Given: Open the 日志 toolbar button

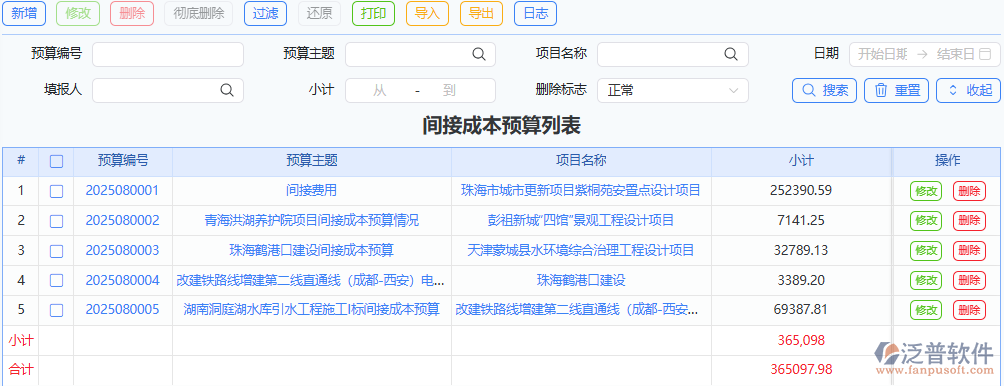Looking at the screenshot, I should [x=535, y=13].
